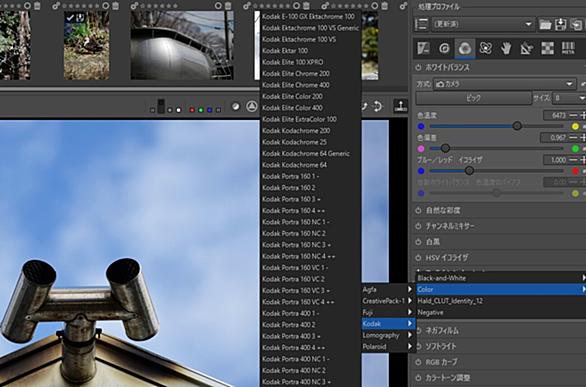The image size is (586, 387).
Task: Select the checkmarked leafy thumbnail
Action: (x=86, y=45)
